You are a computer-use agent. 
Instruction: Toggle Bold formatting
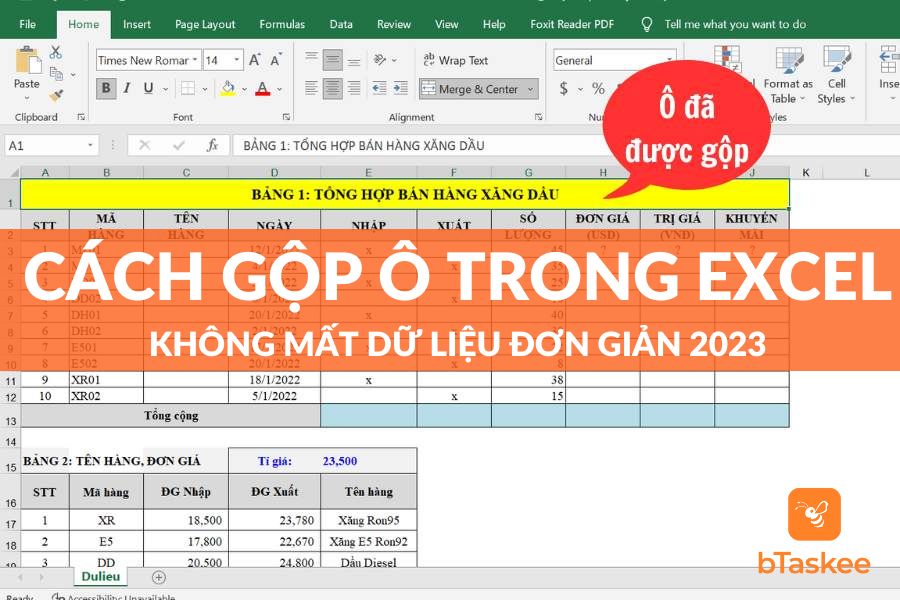pyautogui.click(x=106, y=88)
